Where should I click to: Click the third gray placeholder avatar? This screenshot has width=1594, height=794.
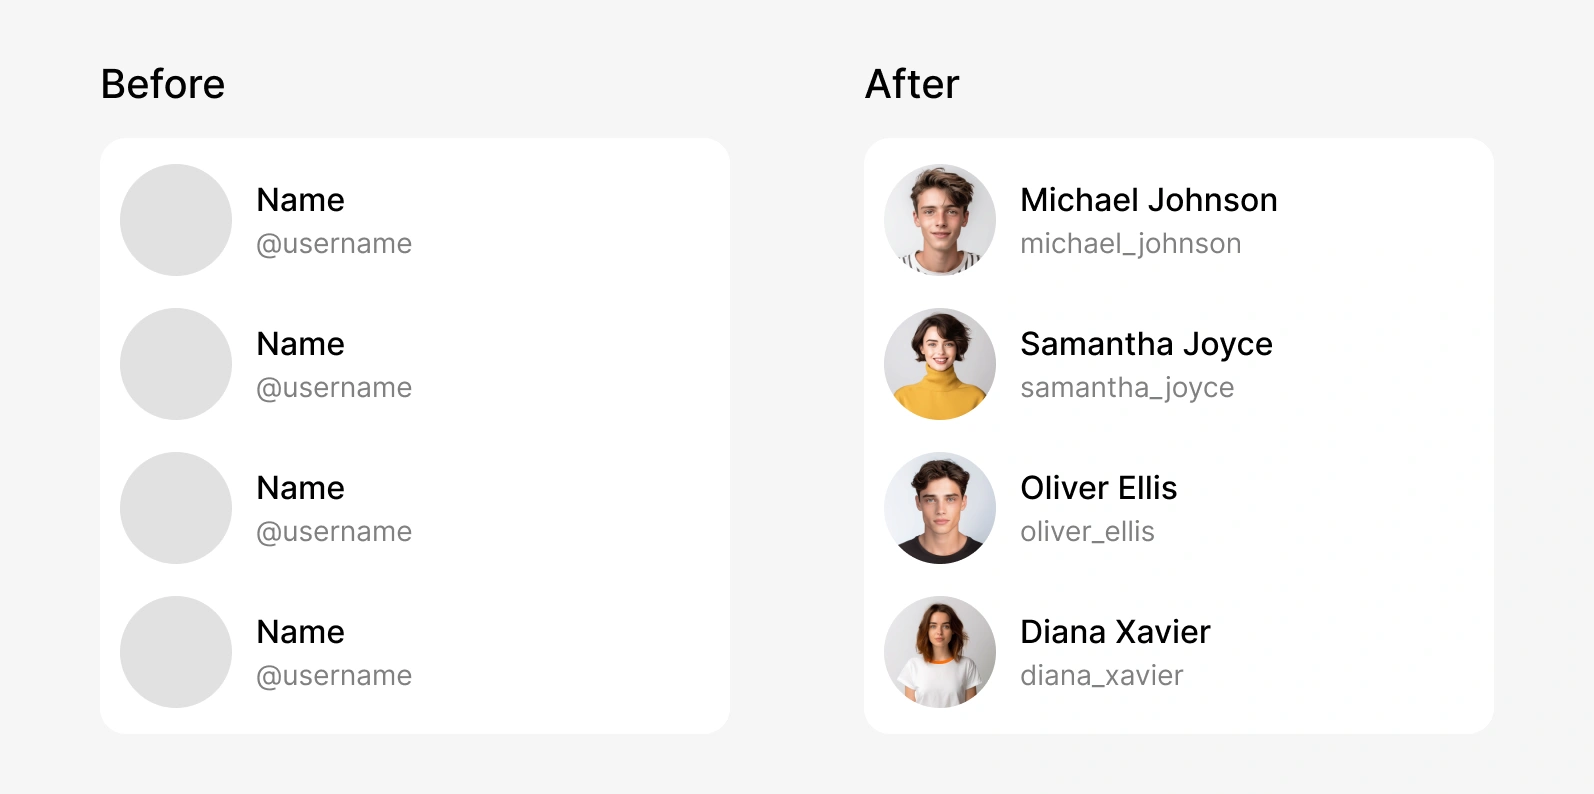point(176,508)
